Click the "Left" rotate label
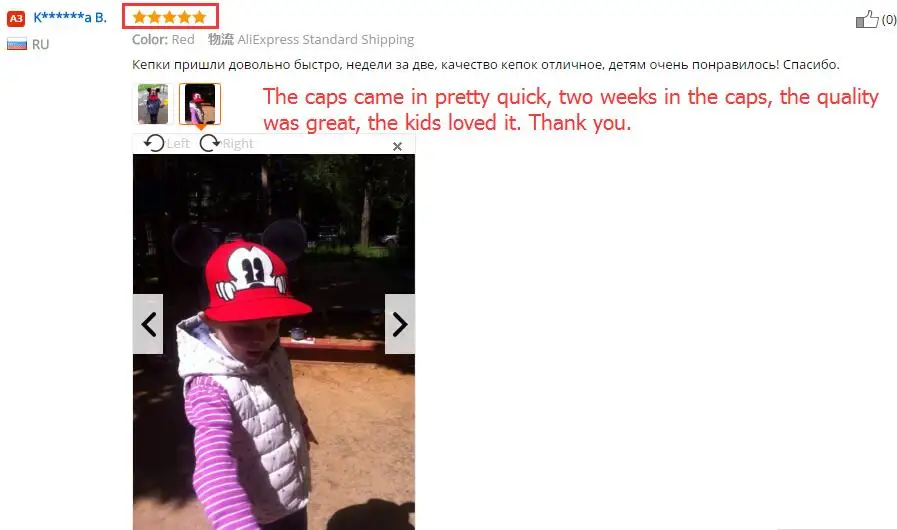Image resolution: width=897 pixels, height=530 pixels. click(x=178, y=144)
